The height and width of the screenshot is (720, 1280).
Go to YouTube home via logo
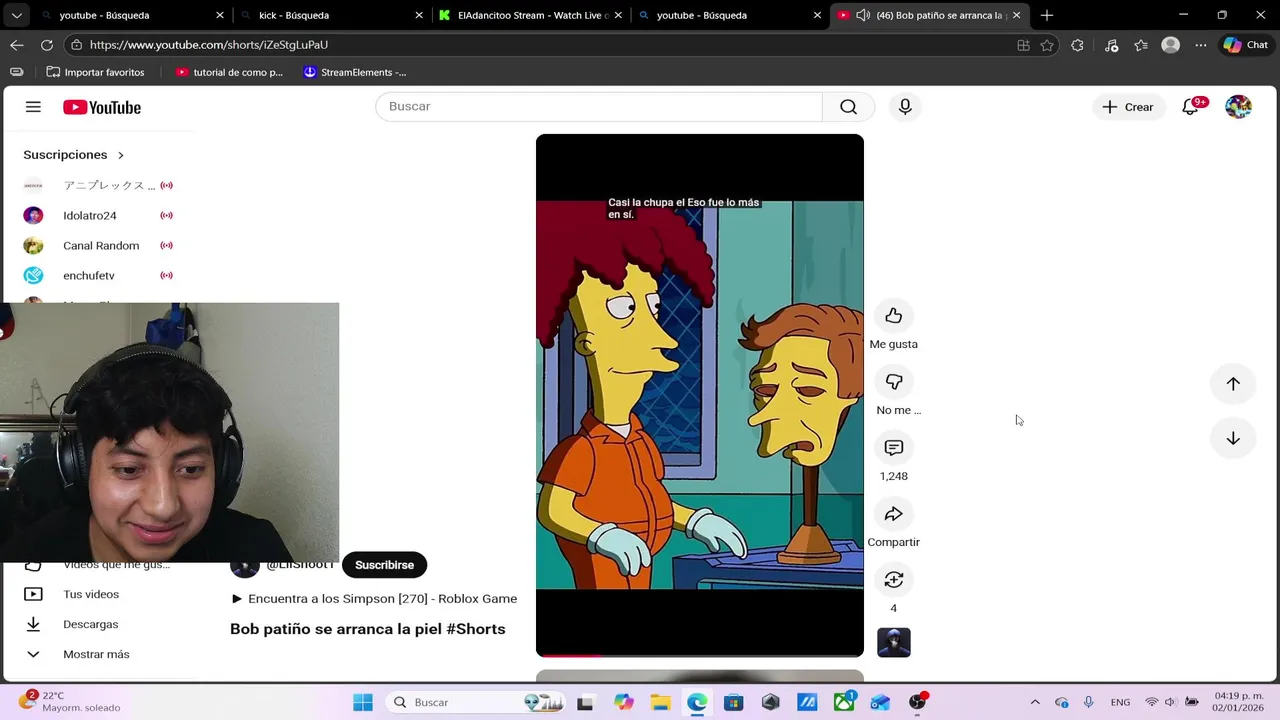pos(102,107)
